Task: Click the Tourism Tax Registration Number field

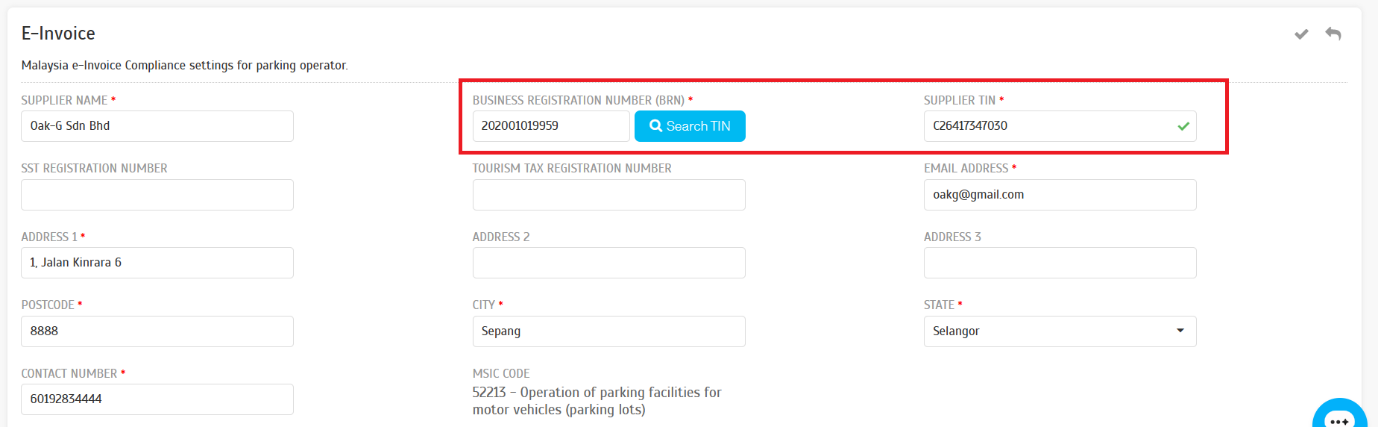Action: pyautogui.click(x=609, y=195)
